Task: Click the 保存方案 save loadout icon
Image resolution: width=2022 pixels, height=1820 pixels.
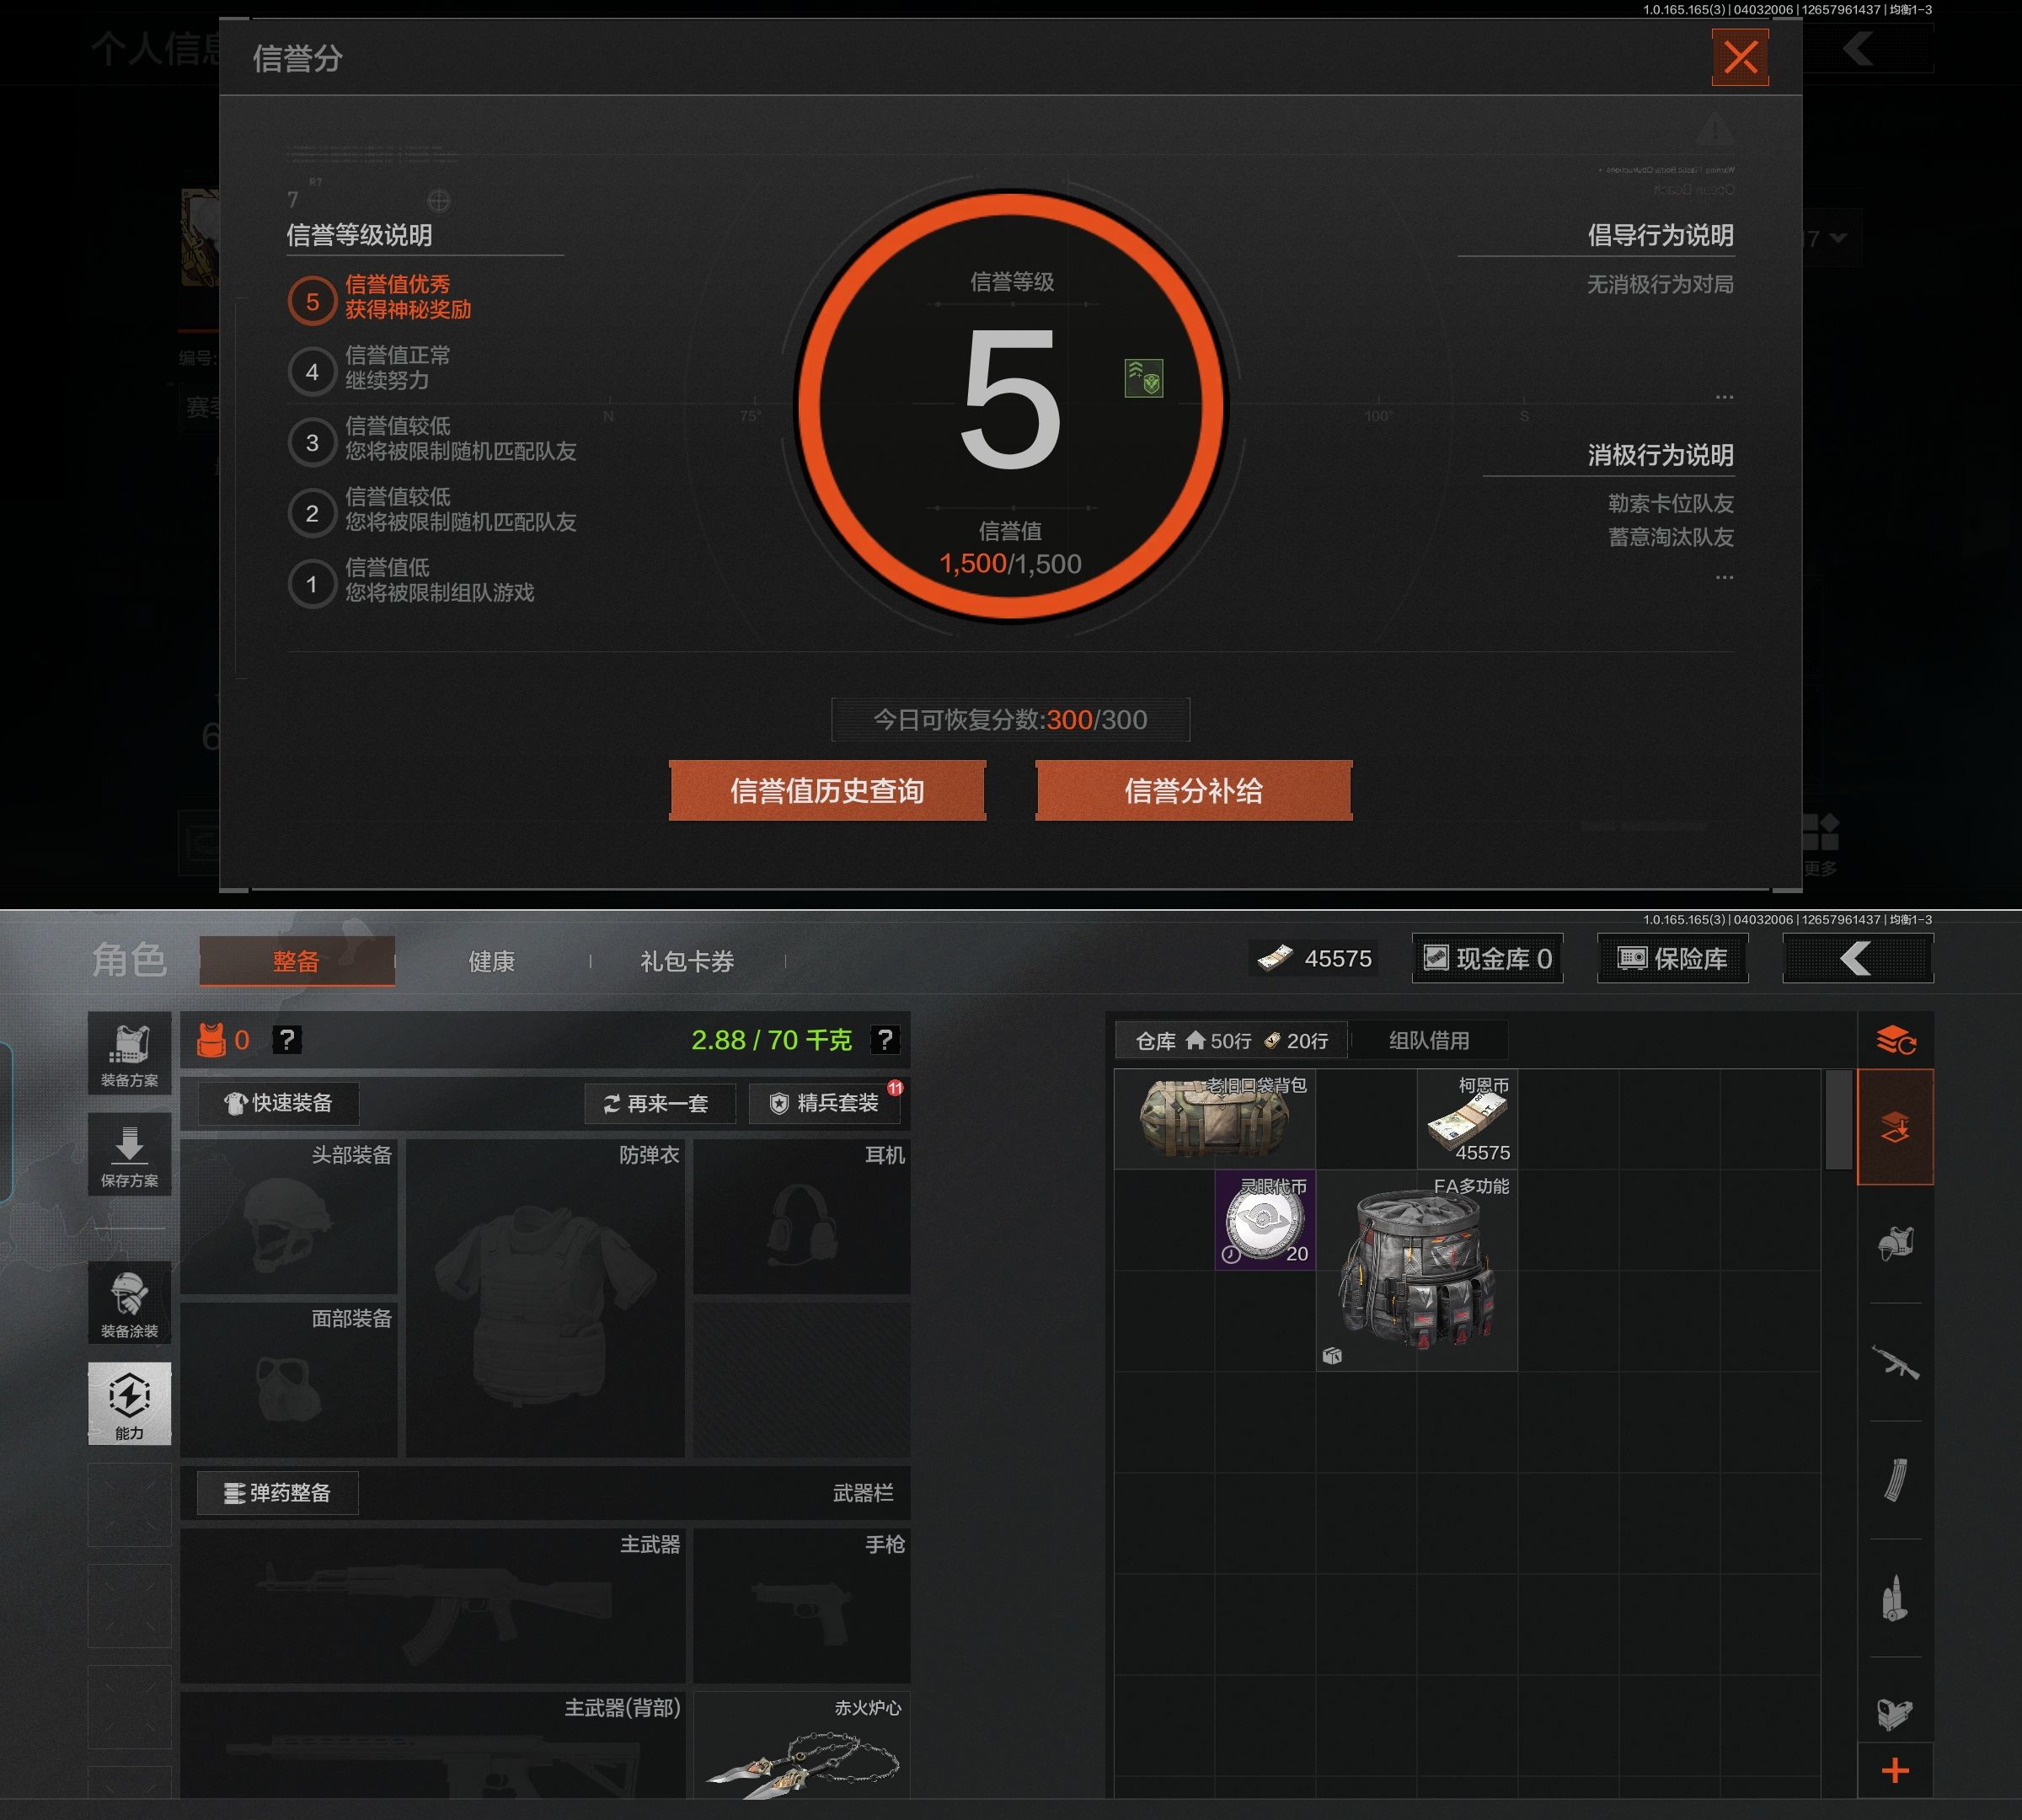Action: 129,1154
